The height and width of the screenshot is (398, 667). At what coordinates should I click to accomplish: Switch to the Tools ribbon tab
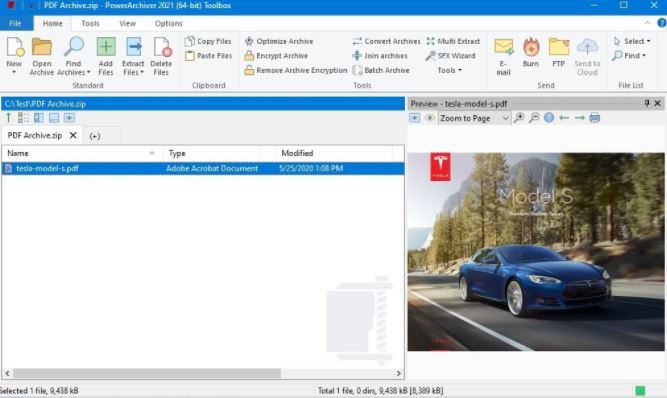(90, 23)
